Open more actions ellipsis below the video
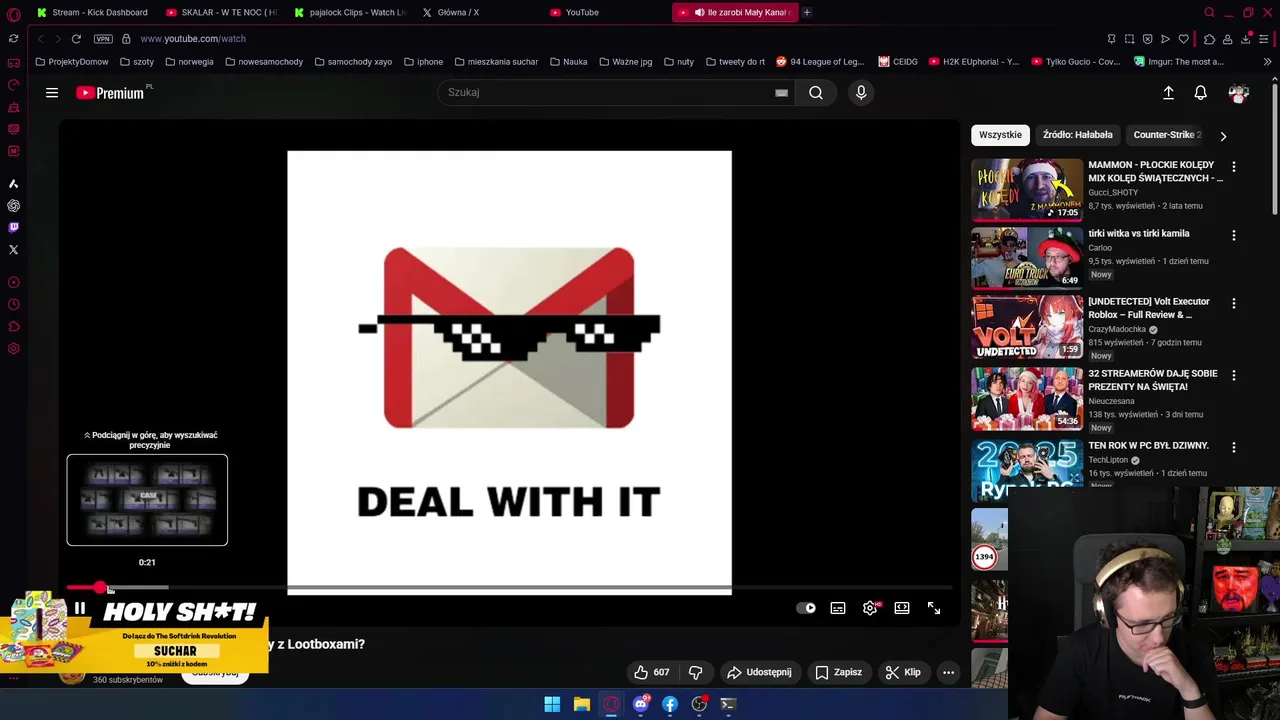Screen dimensions: 1280x720 (948, 672)
